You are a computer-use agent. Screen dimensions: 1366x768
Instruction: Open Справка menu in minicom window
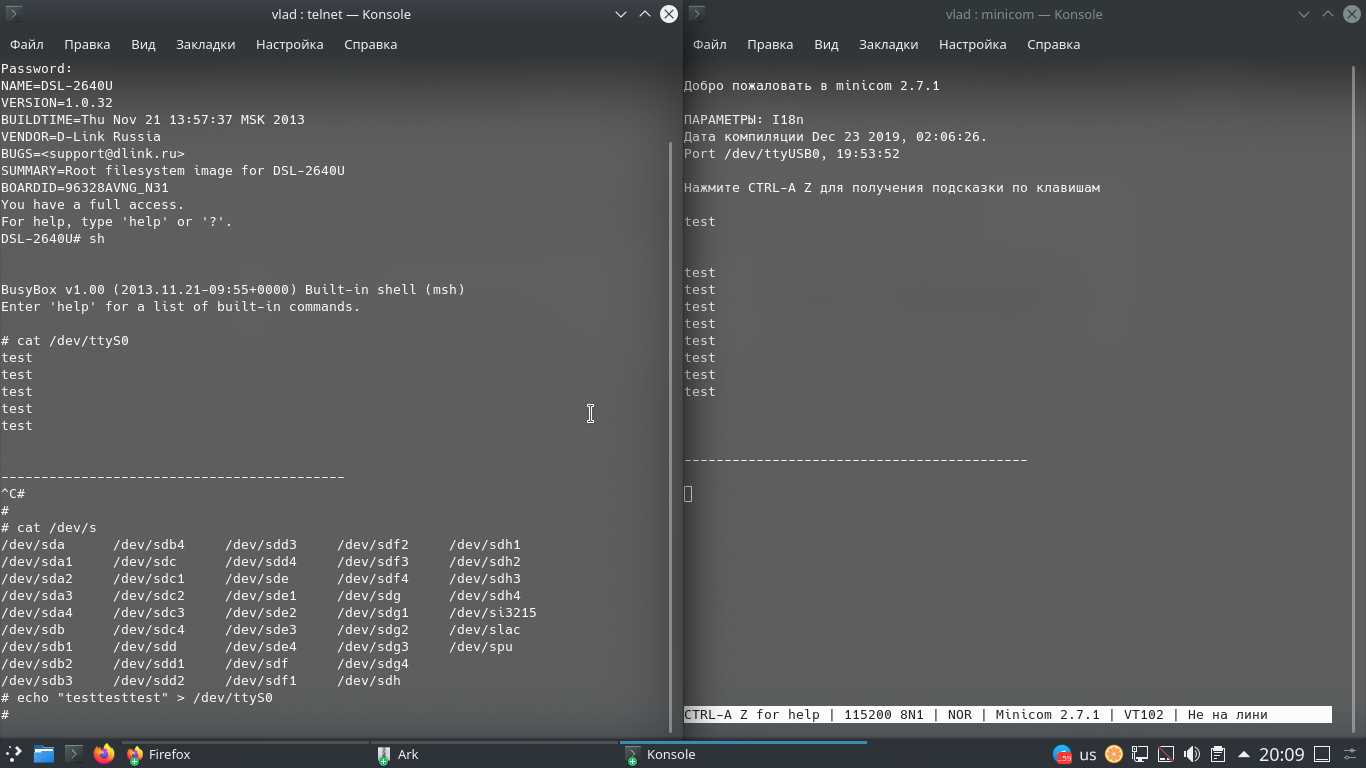[1053, 44]
